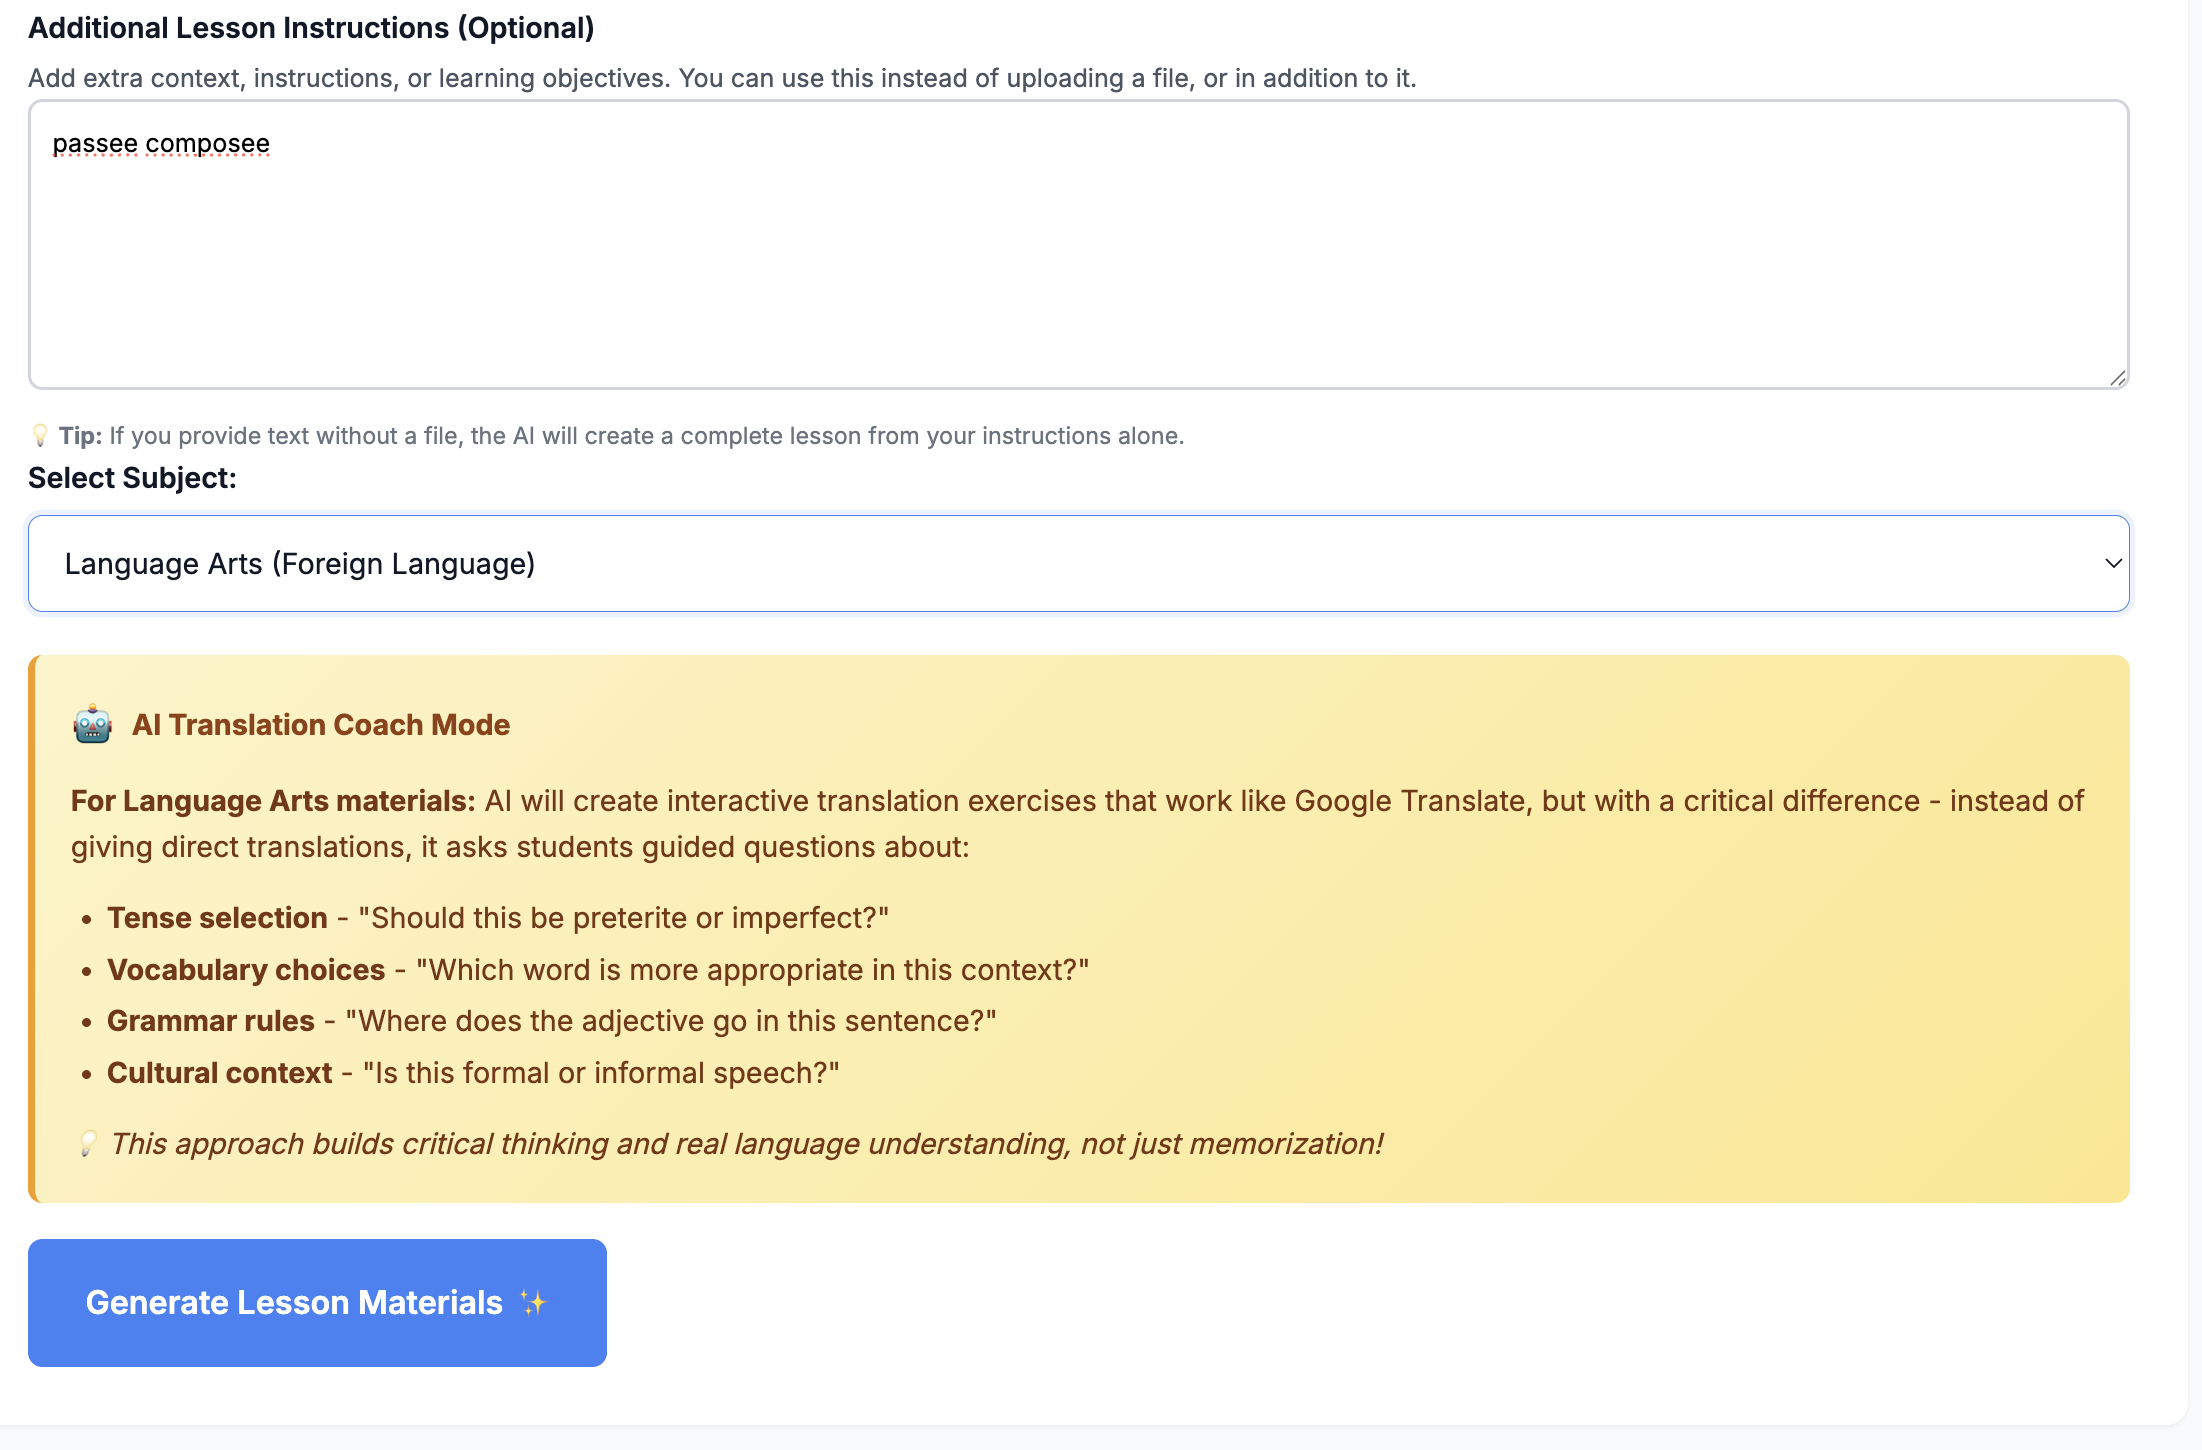The height and width of the screenshot is (1450, 2202).
Task: Click the 'Additional Lesson Instructions (Optional)' heading
Action: [311, 28]
